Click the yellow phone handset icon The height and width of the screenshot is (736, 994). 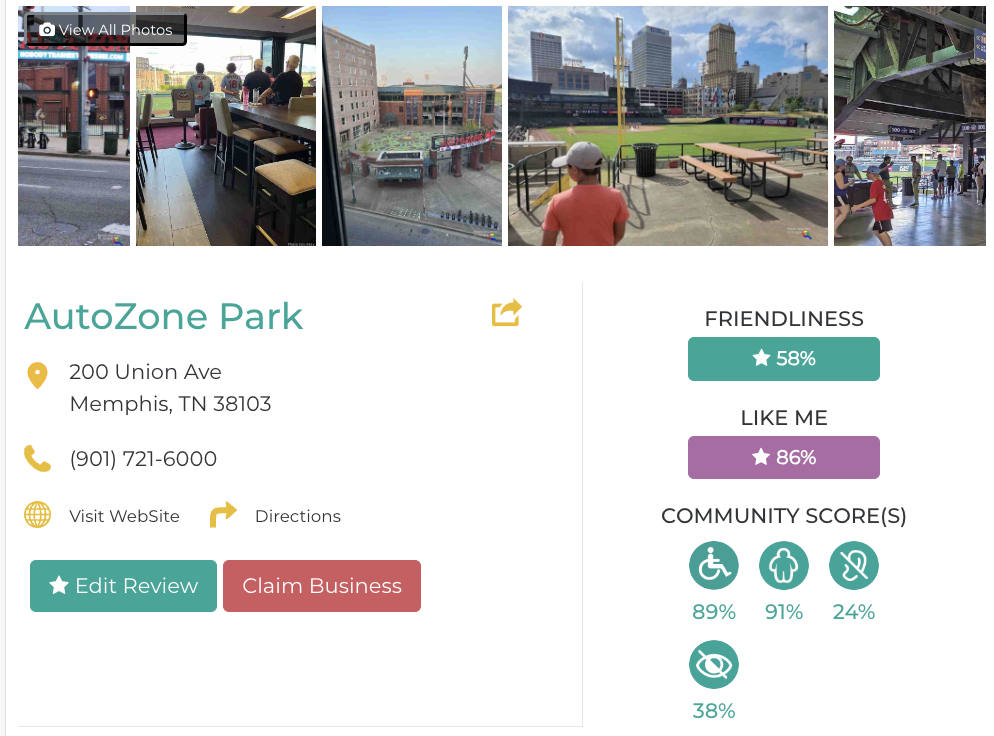pos(37,458)
